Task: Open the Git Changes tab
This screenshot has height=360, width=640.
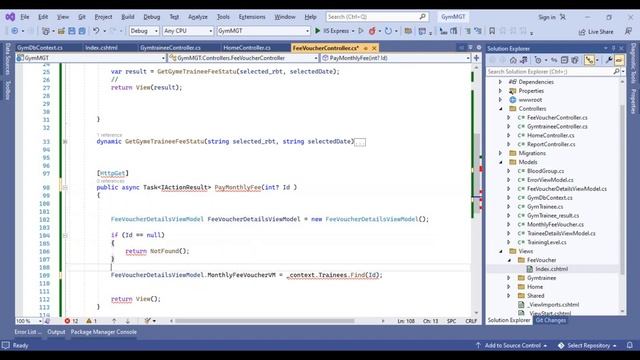Action: click(551, 320)
